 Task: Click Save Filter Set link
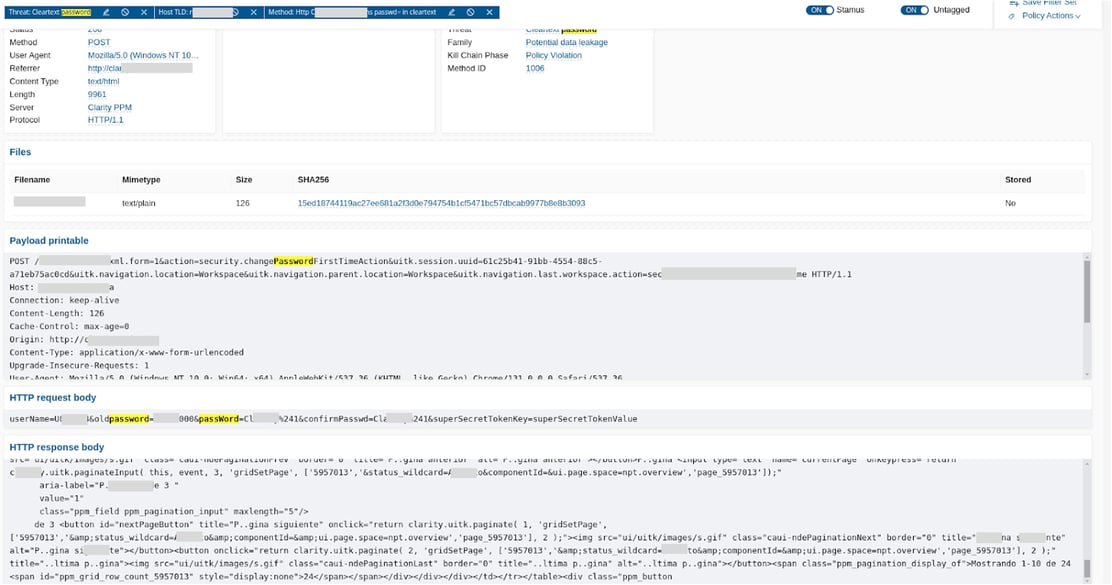point(1049,3)
